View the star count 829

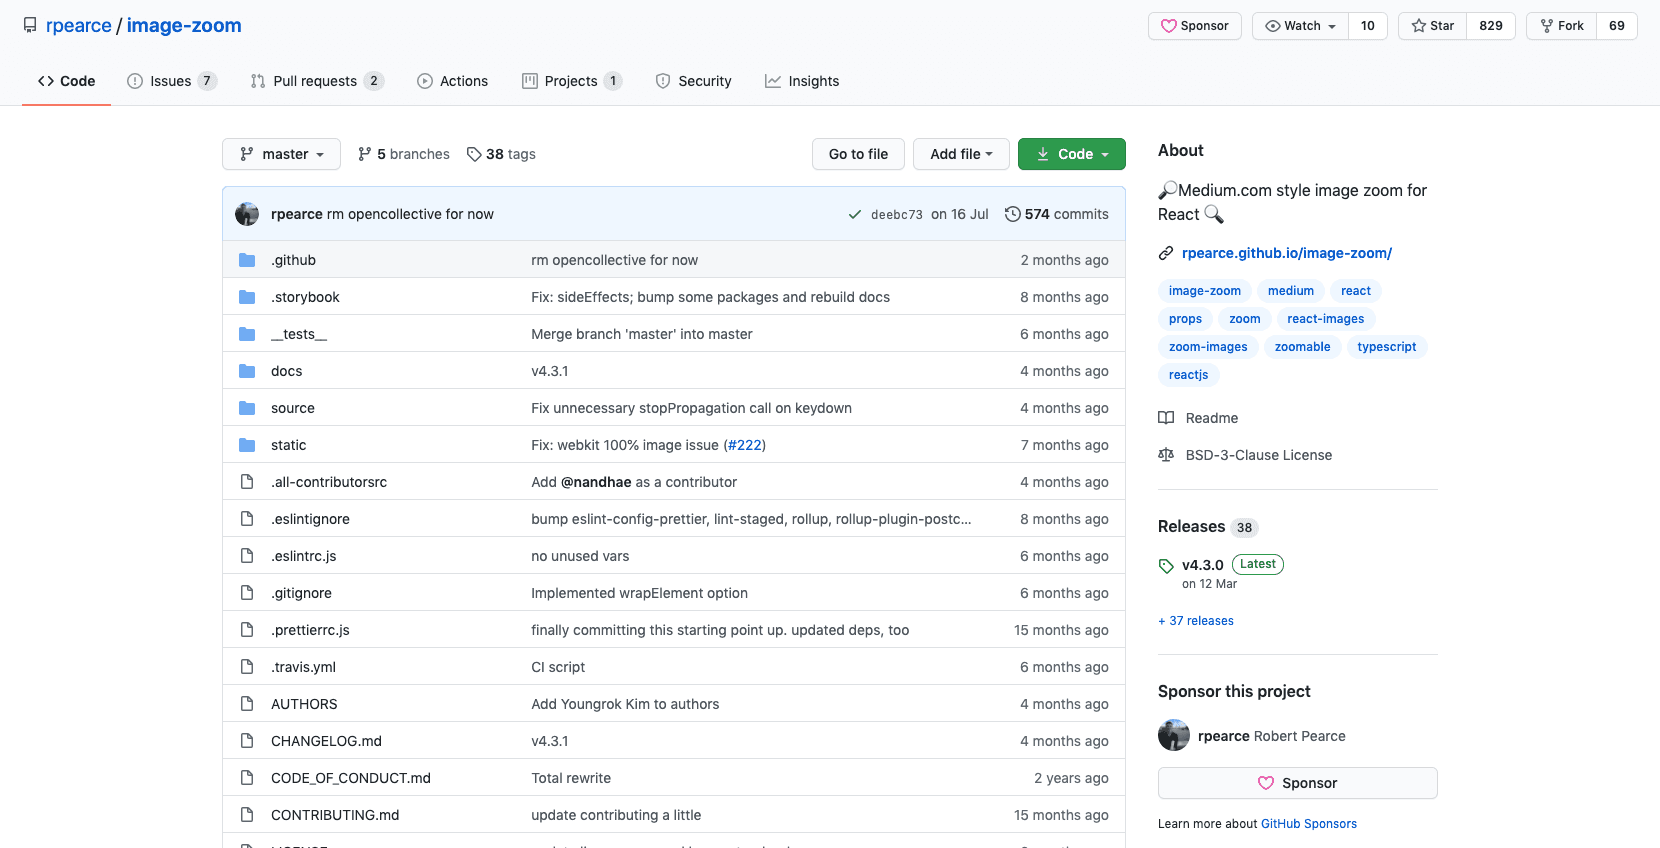pyautogui.click(x=1491, y=26)
